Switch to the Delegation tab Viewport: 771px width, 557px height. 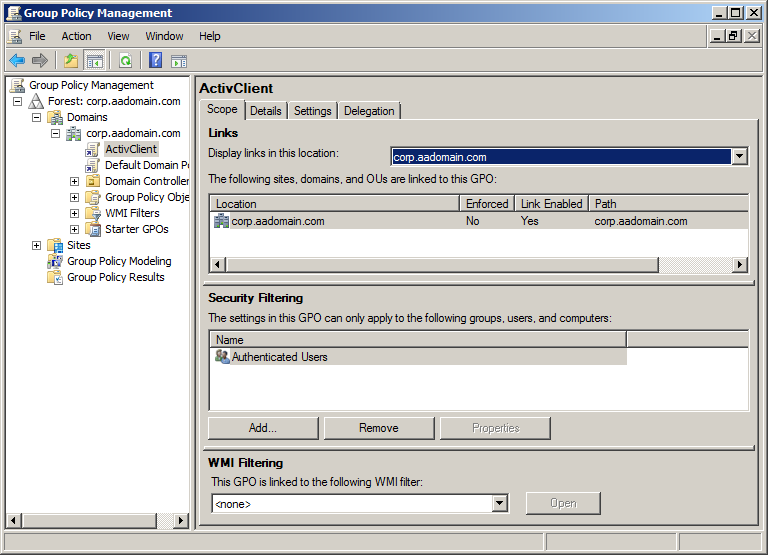pos(369,111)
